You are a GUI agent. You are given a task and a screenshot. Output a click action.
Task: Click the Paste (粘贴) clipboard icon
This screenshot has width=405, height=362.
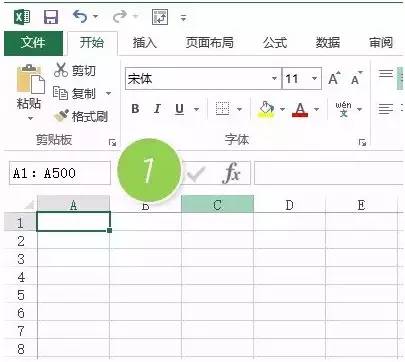30,79
